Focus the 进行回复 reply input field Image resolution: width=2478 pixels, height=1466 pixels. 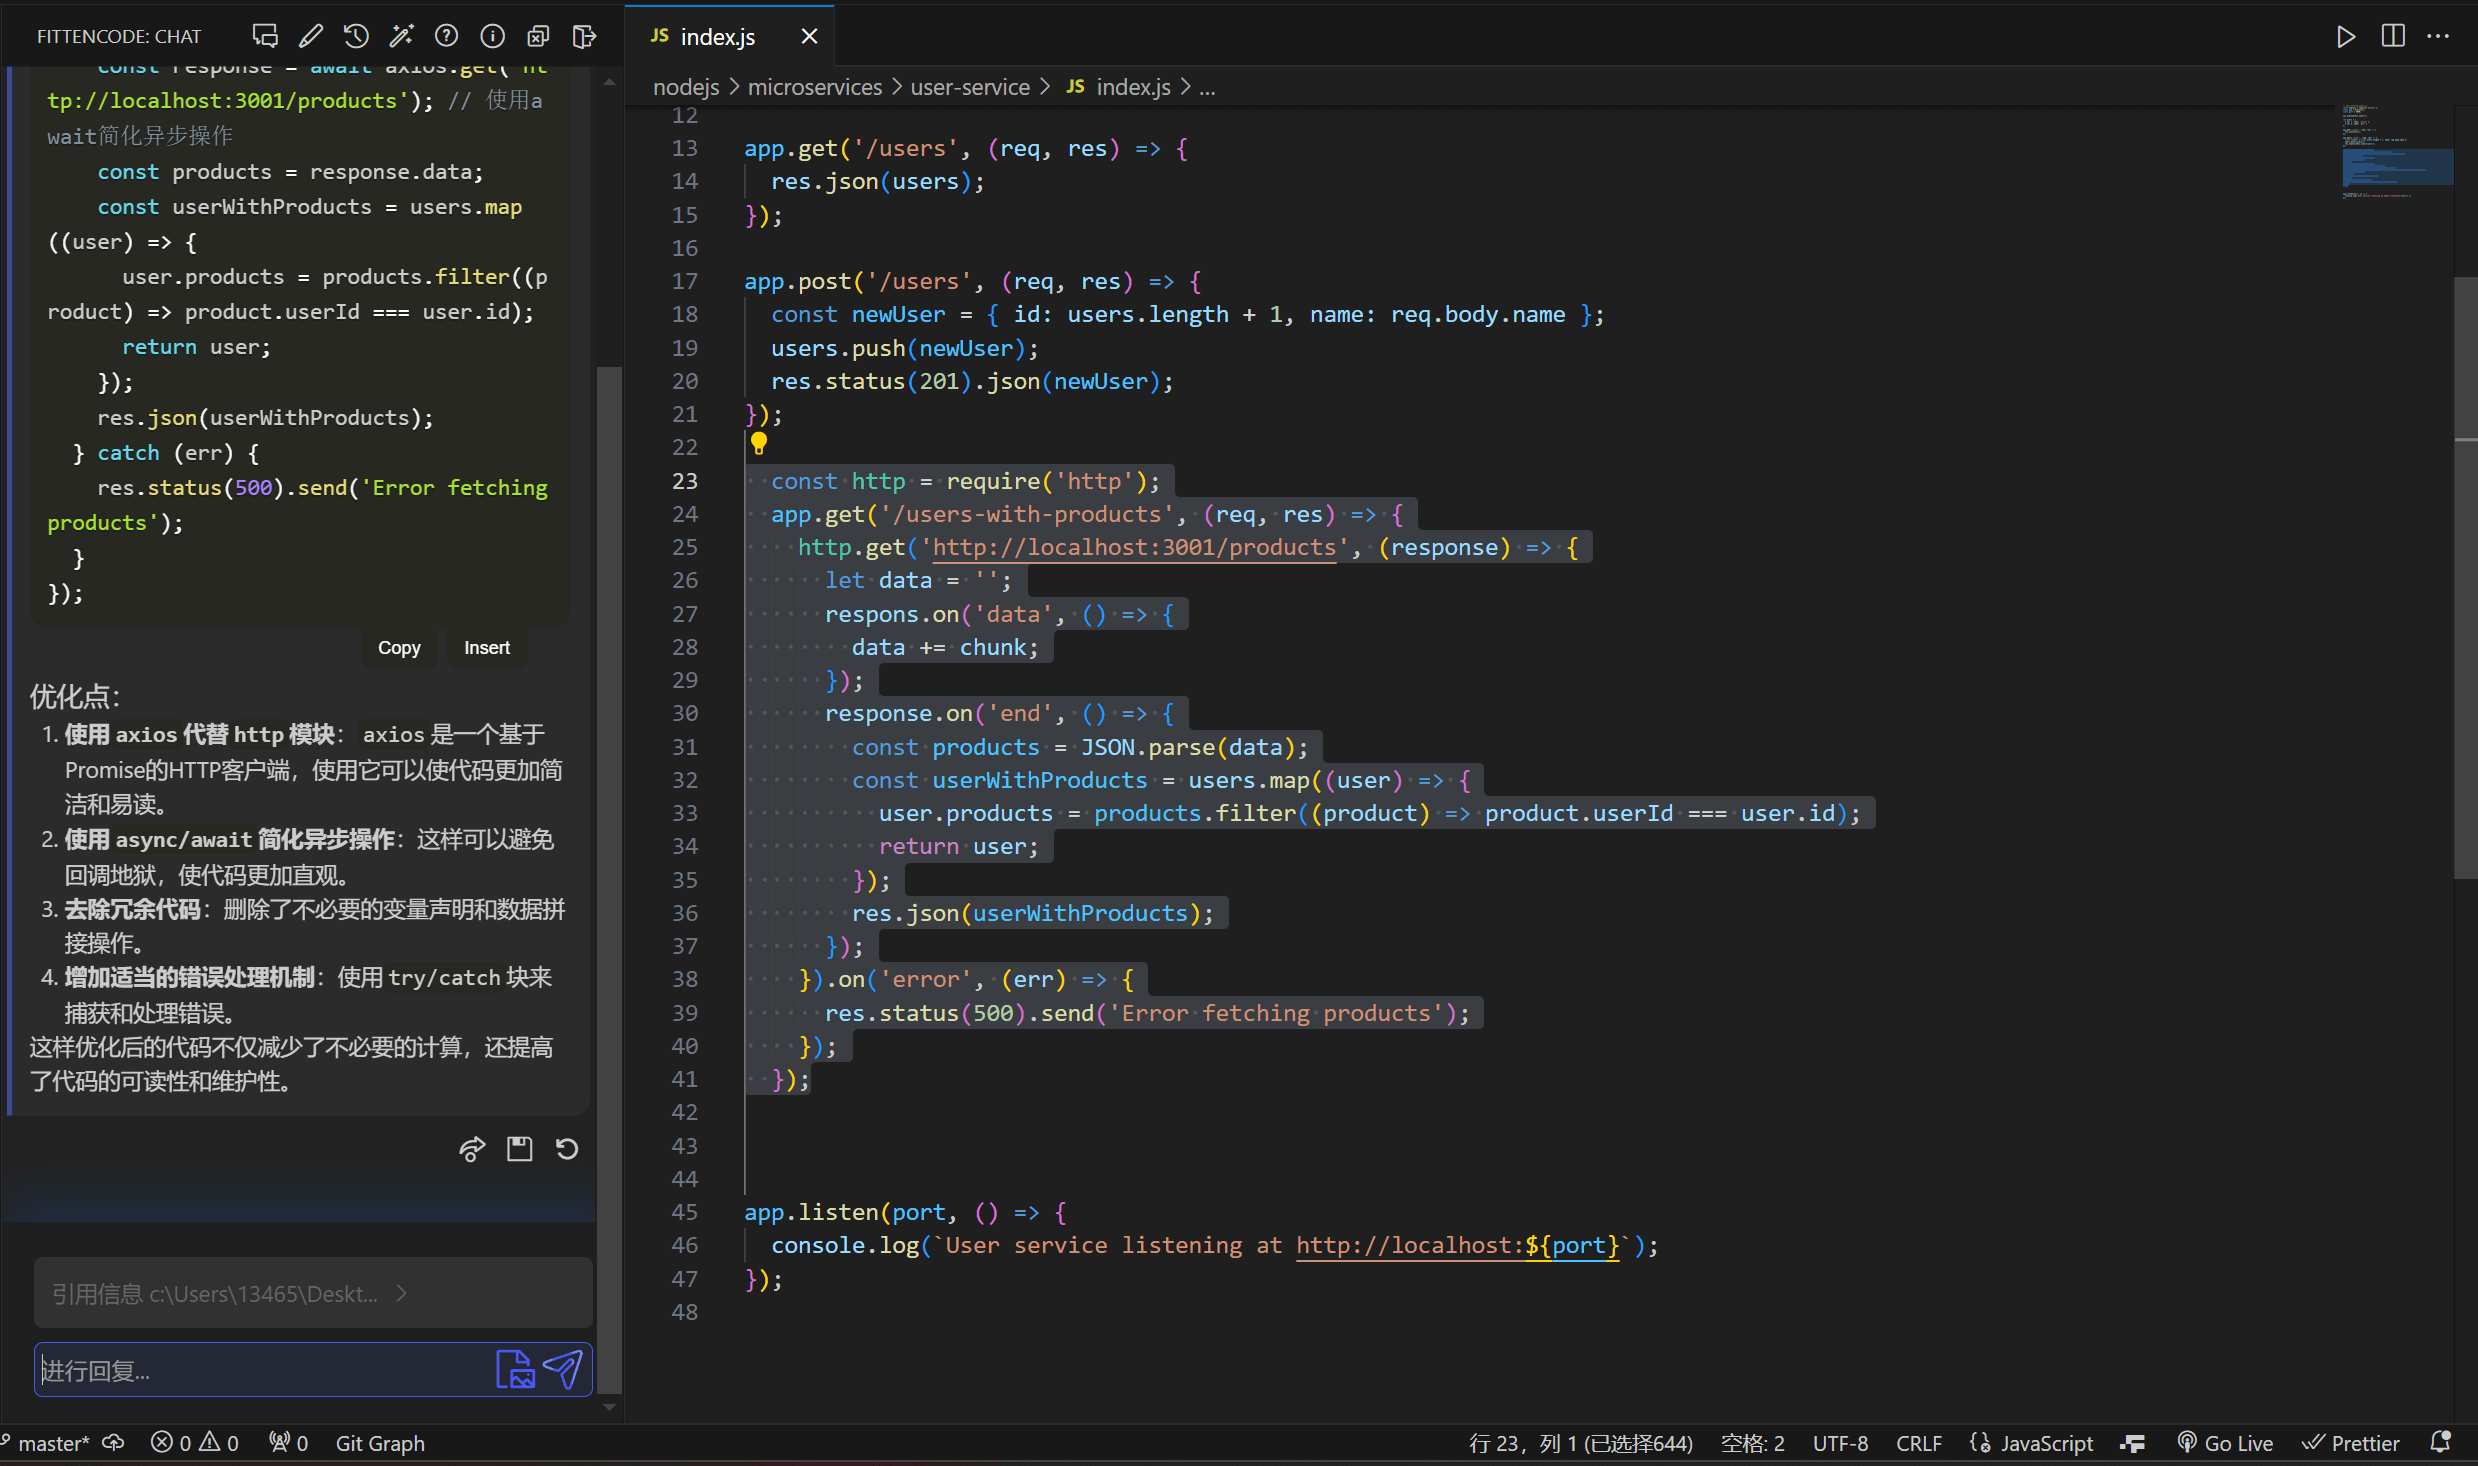tap(260, 1370)
